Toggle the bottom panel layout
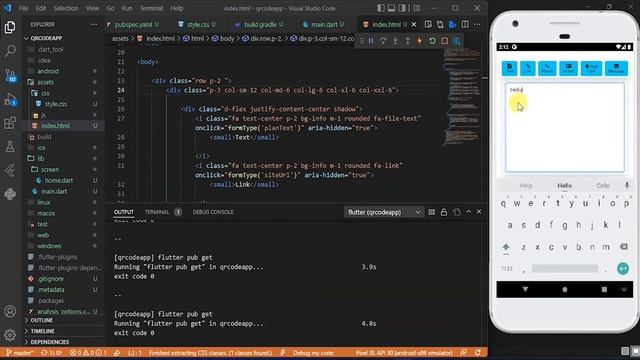 391,8
